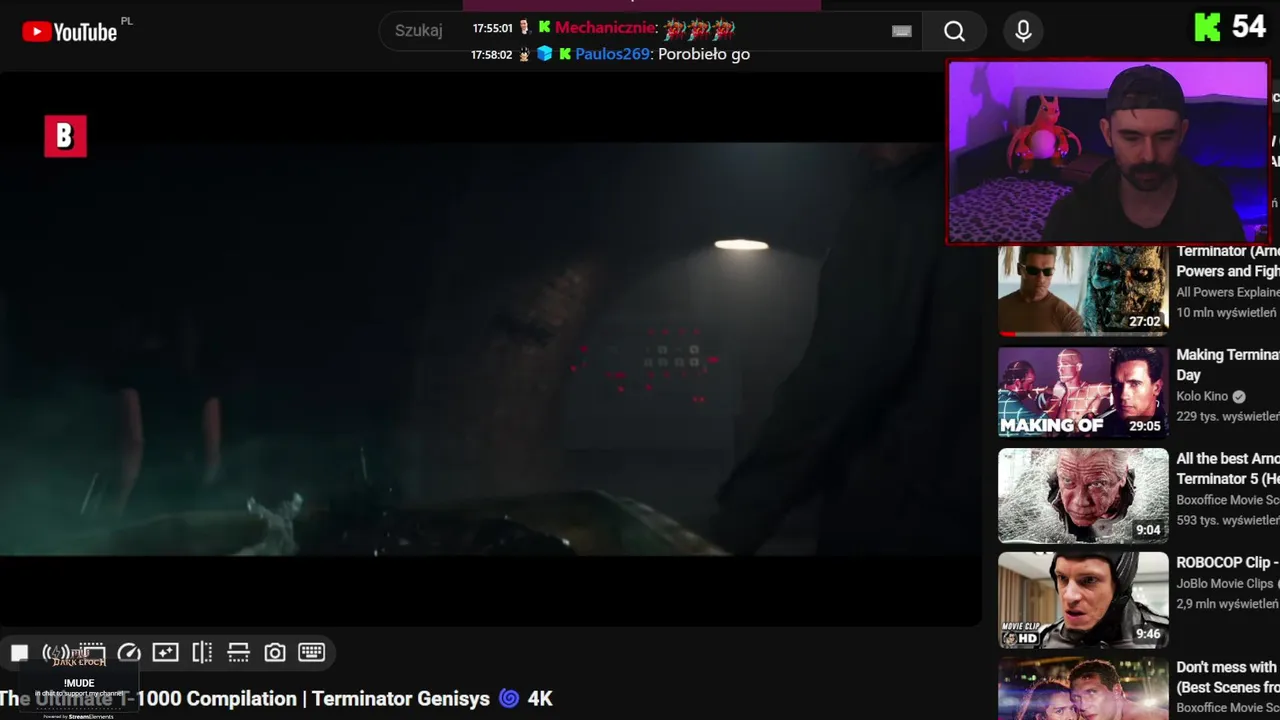
Task: Open 'Making Terminat… Day' video title
Action: (1227, 365)
